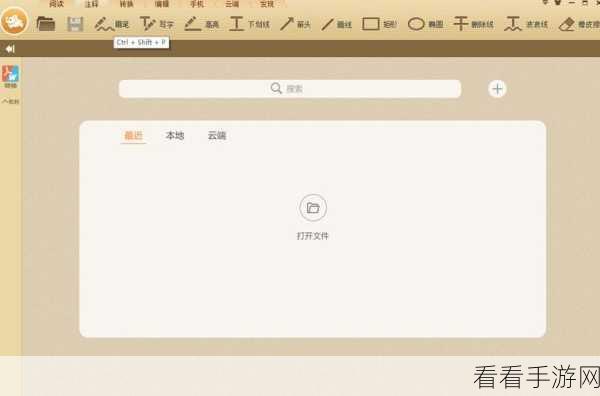The height and width of the screenshot is (396, 600).
Task: Click the open file folder icon in center
Action: click(x=313, y=208)
